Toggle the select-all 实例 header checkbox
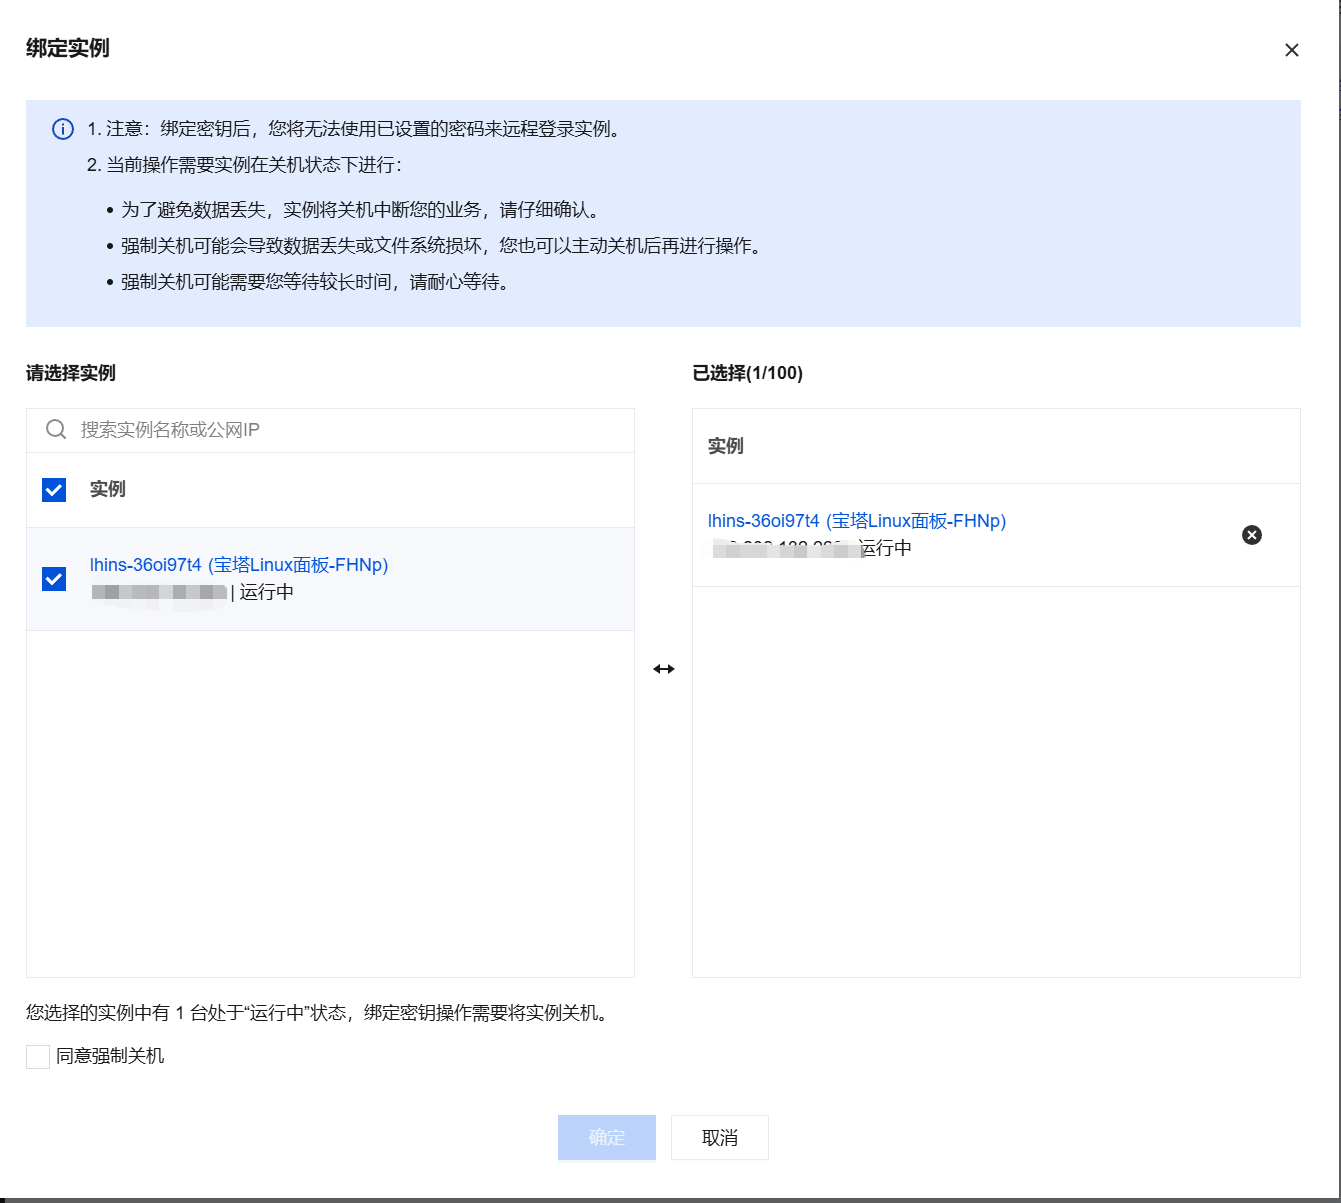 [x=54, y=490]
